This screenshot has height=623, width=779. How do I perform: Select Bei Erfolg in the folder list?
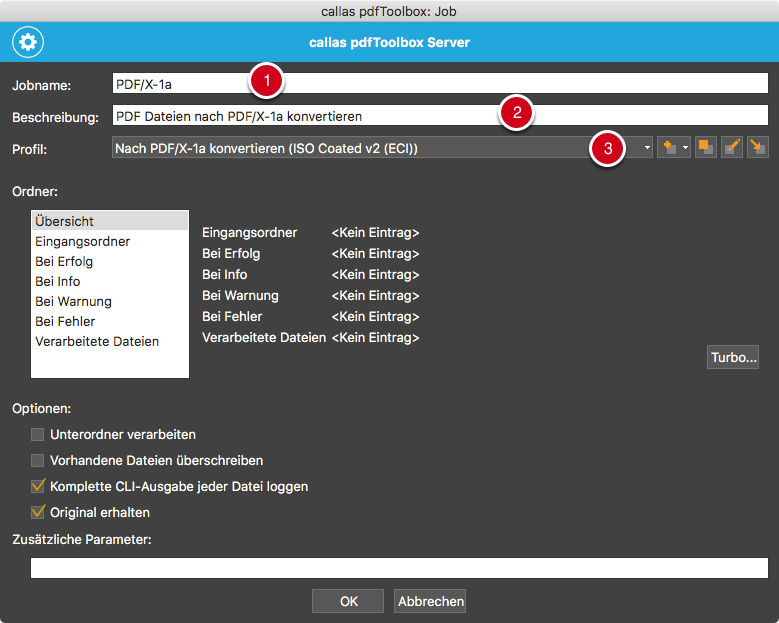tap(110, 261)
